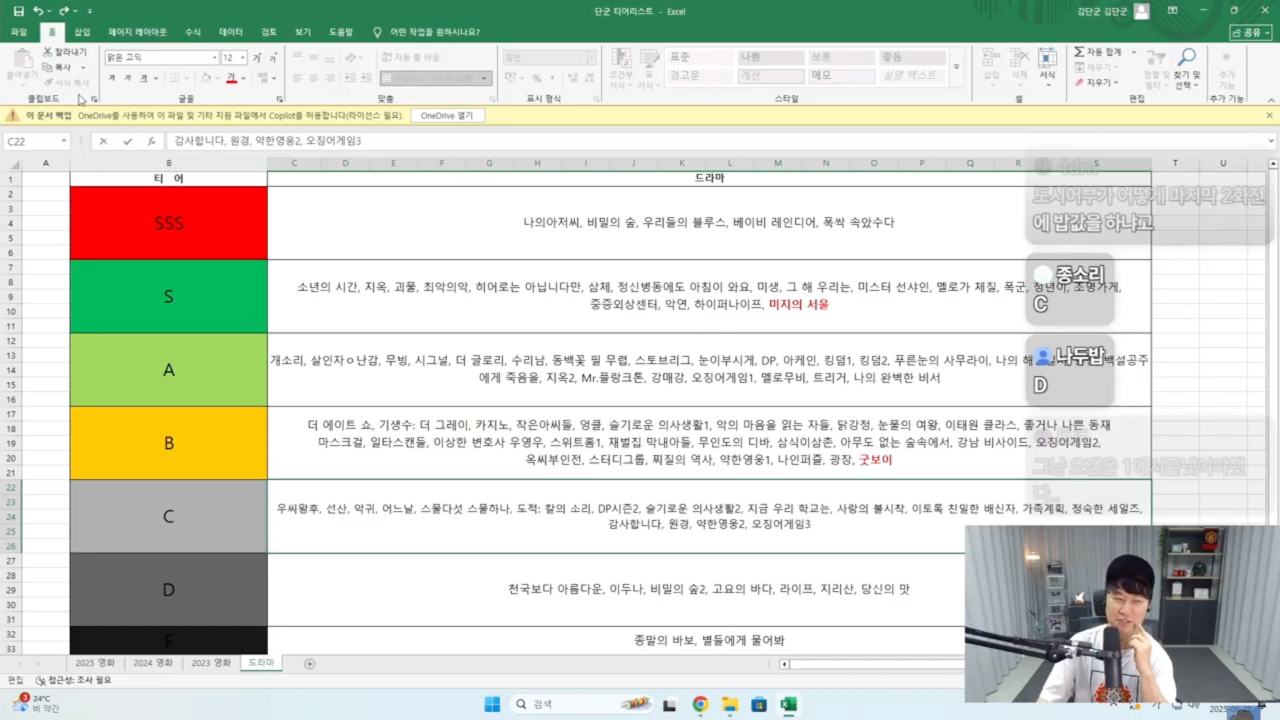Expand the Name Box dropdown next to C22
Image resolution: width=1280 pixels, height=720 pixels.
[x=63, y=142]
